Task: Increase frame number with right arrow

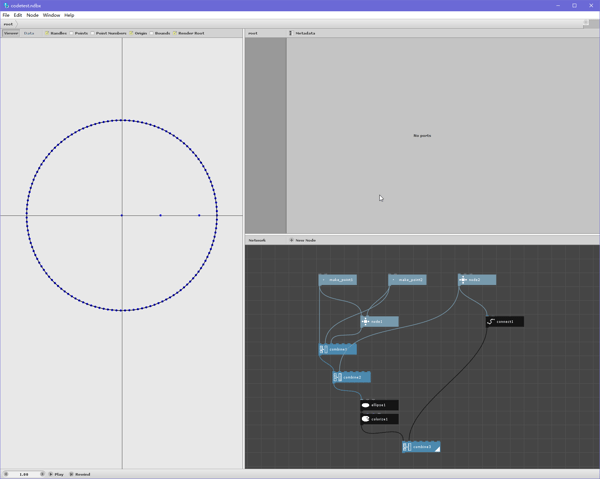Action: (42, 474)
